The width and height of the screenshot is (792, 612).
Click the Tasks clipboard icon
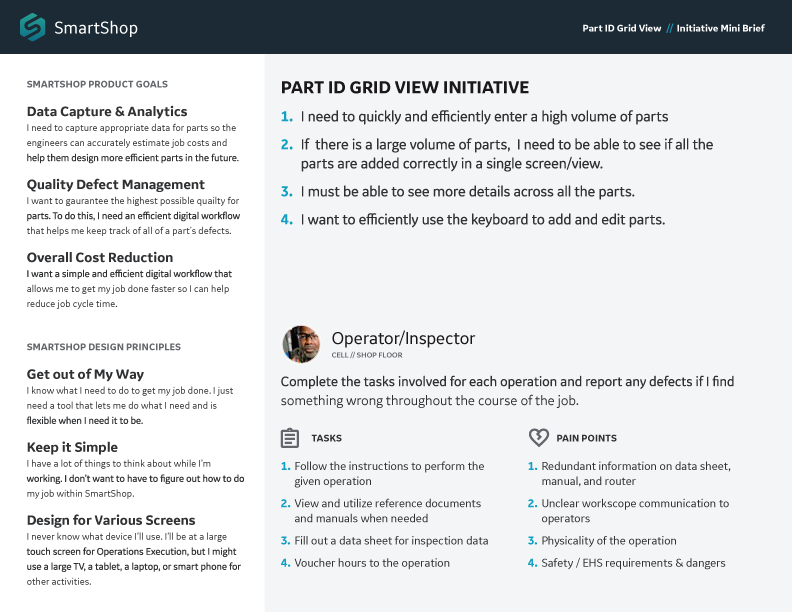coord(290,438)
